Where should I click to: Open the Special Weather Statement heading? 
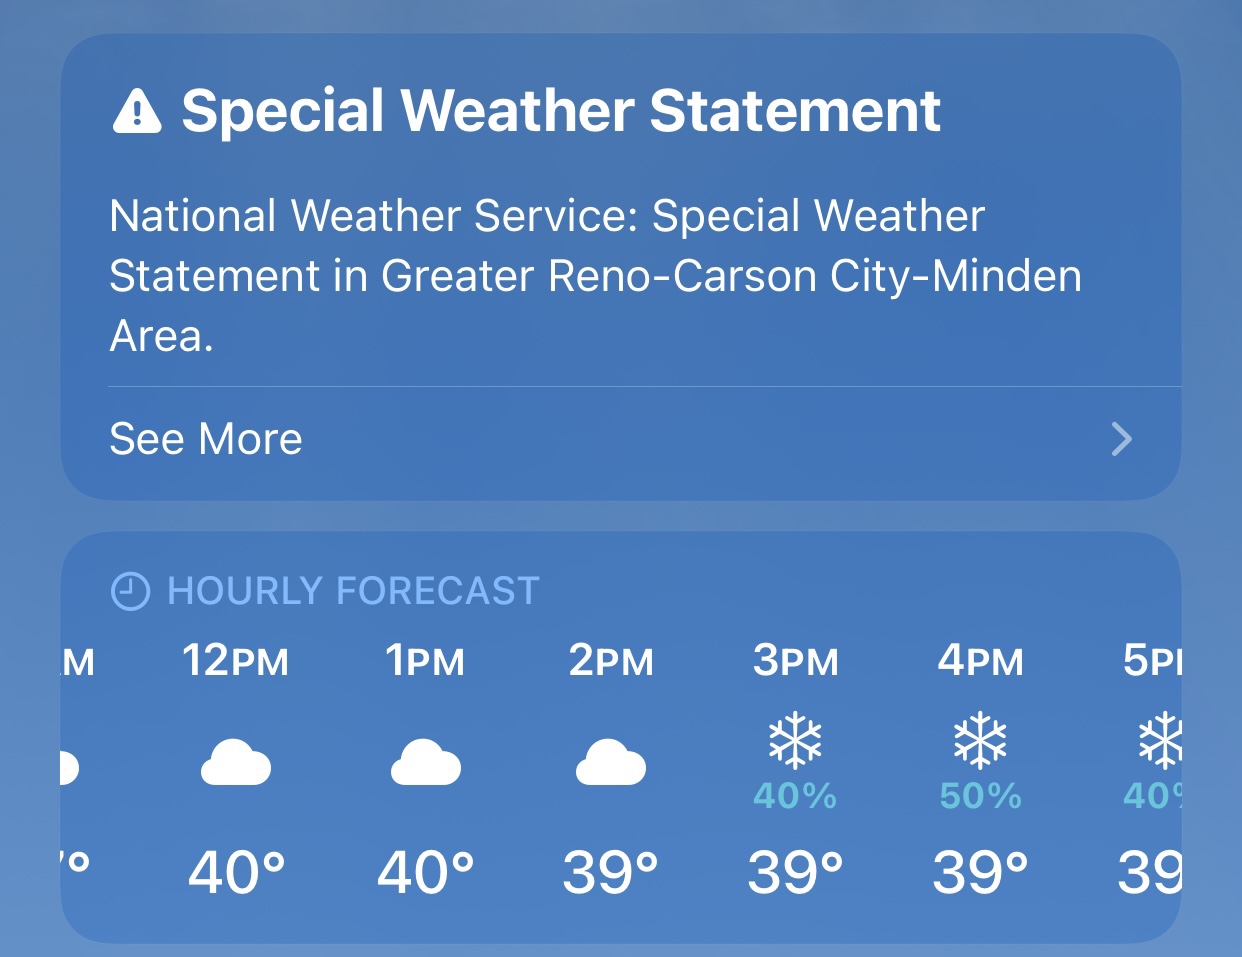[560, 110]
